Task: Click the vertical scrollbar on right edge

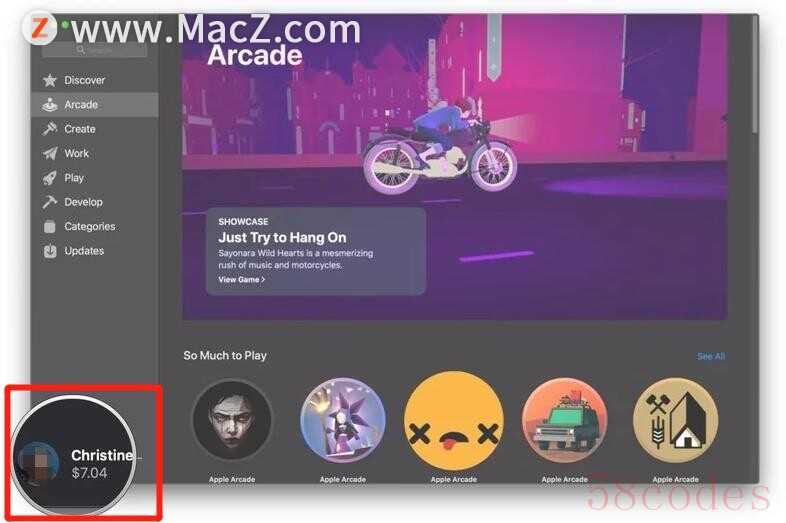Action: pyautogui.click(x=754, y=74)
